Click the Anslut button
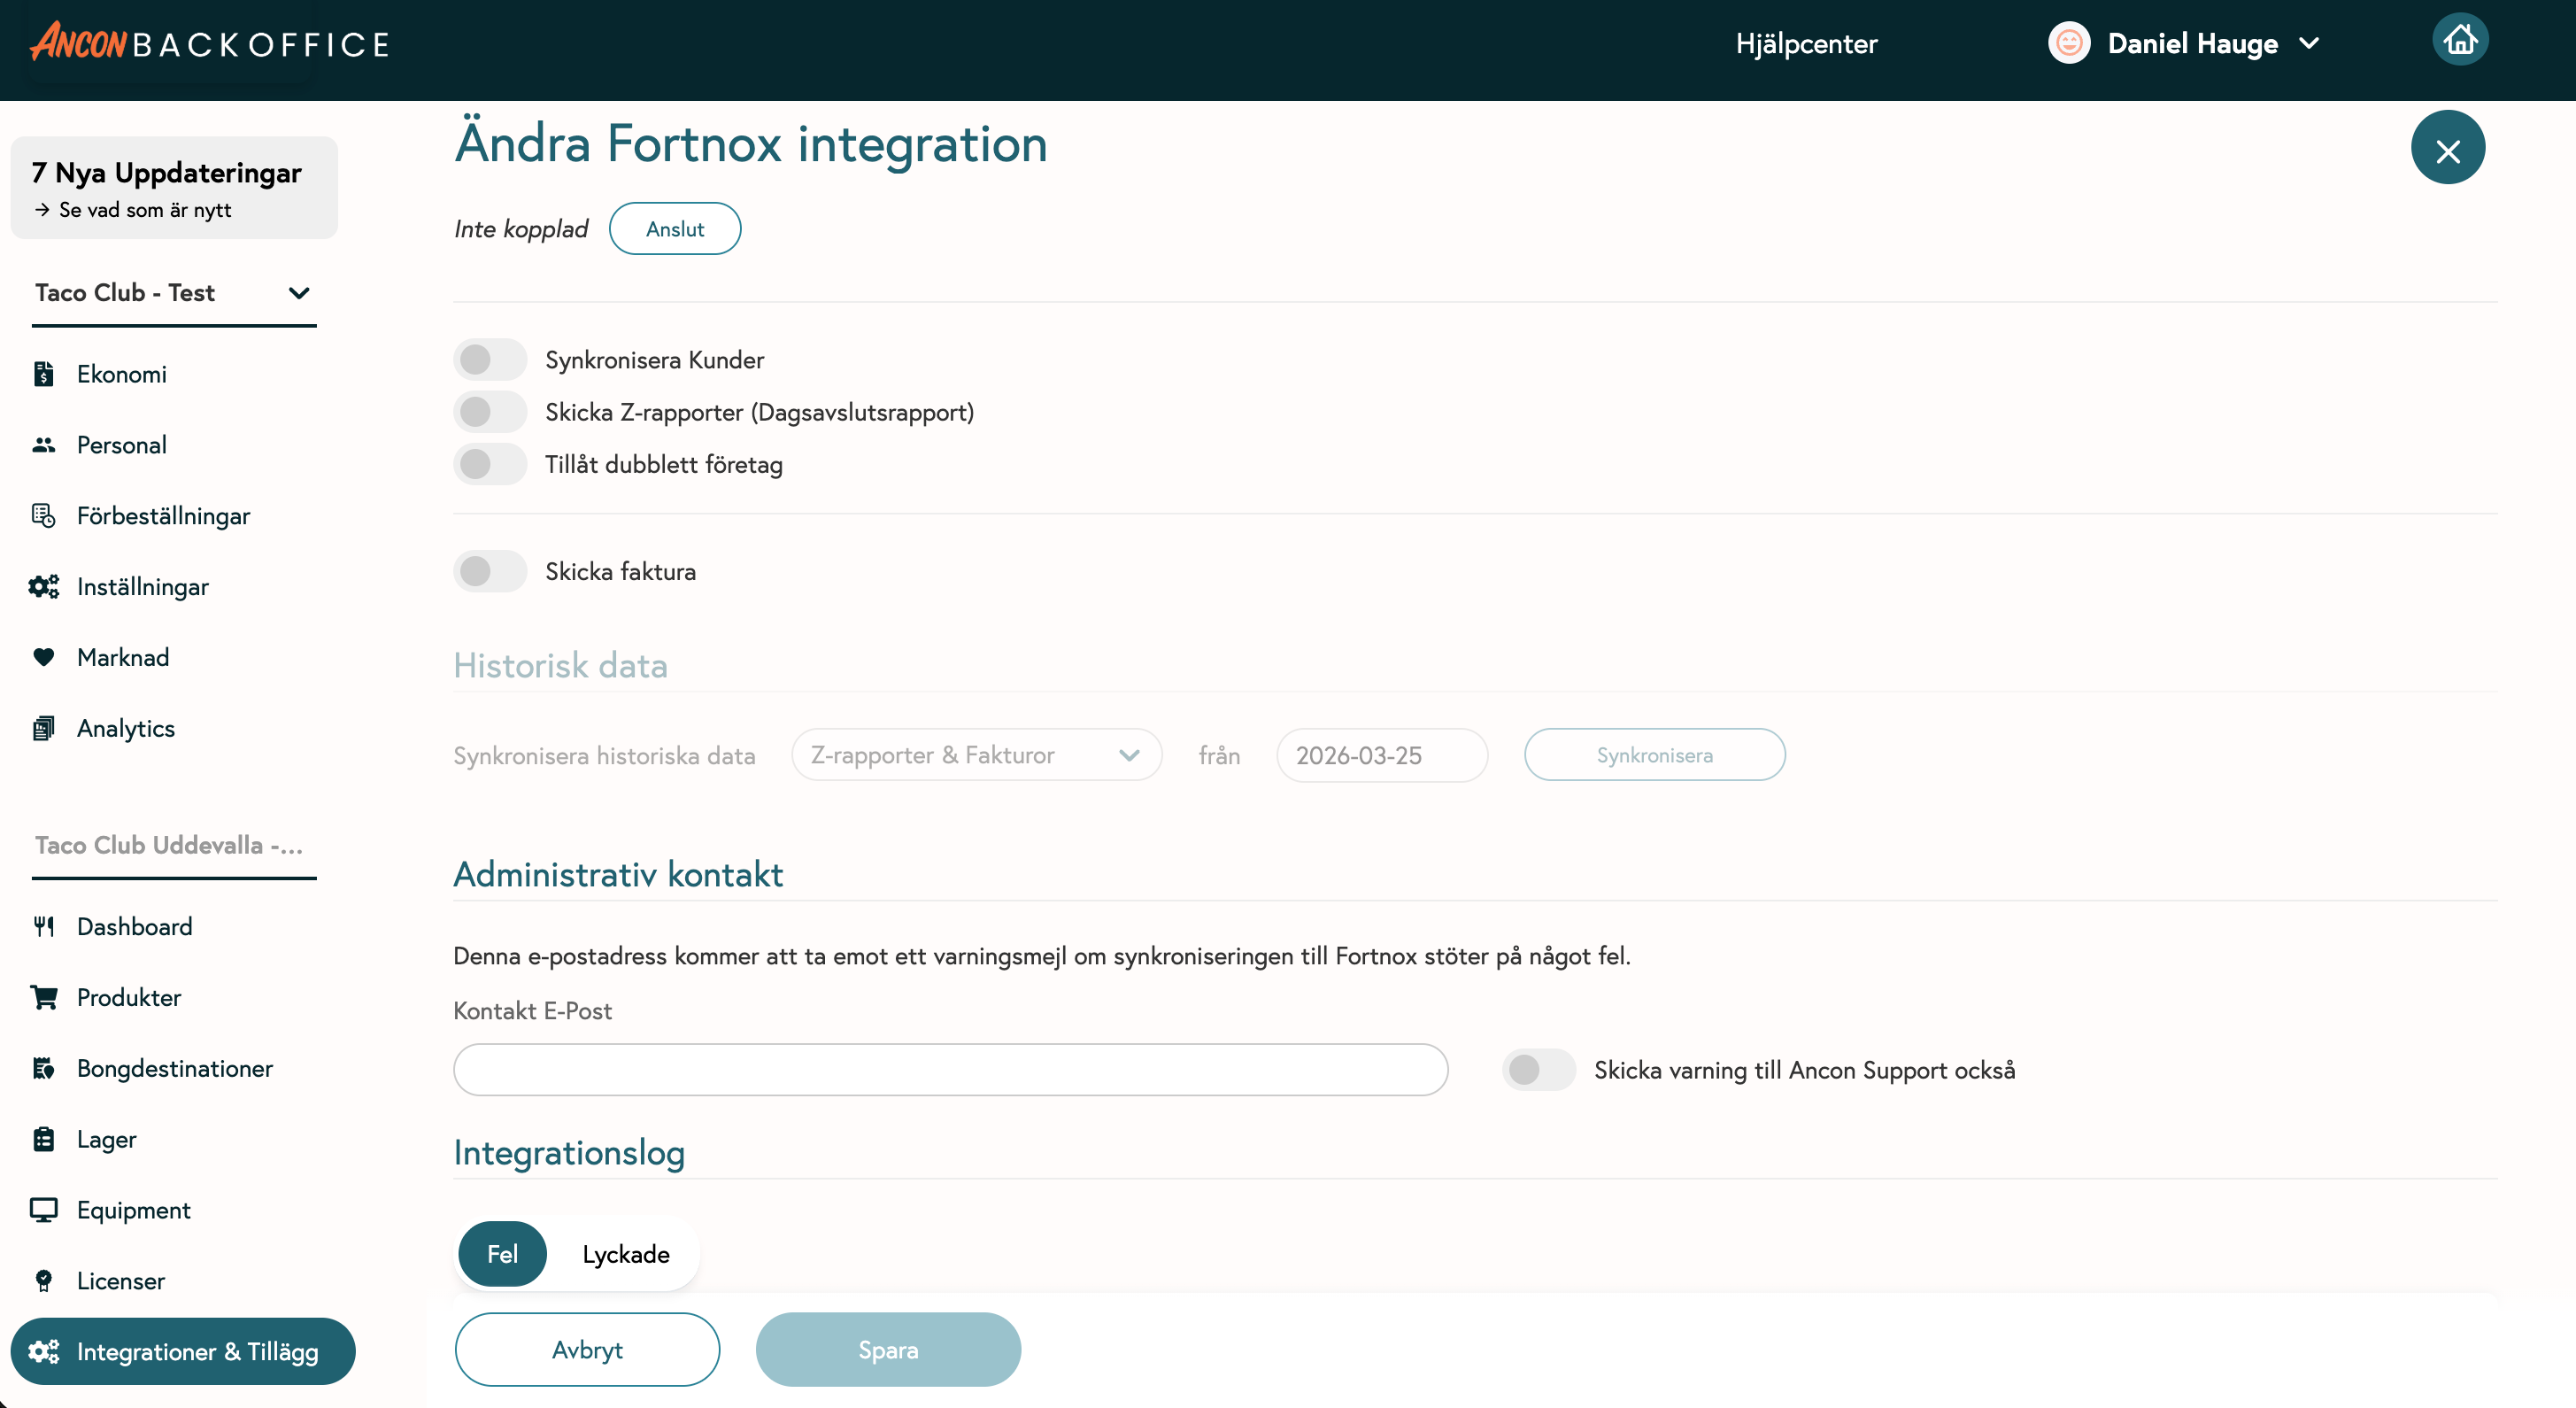The height and width of the screenshot is (1408, 2576). [x=675, y=229]
